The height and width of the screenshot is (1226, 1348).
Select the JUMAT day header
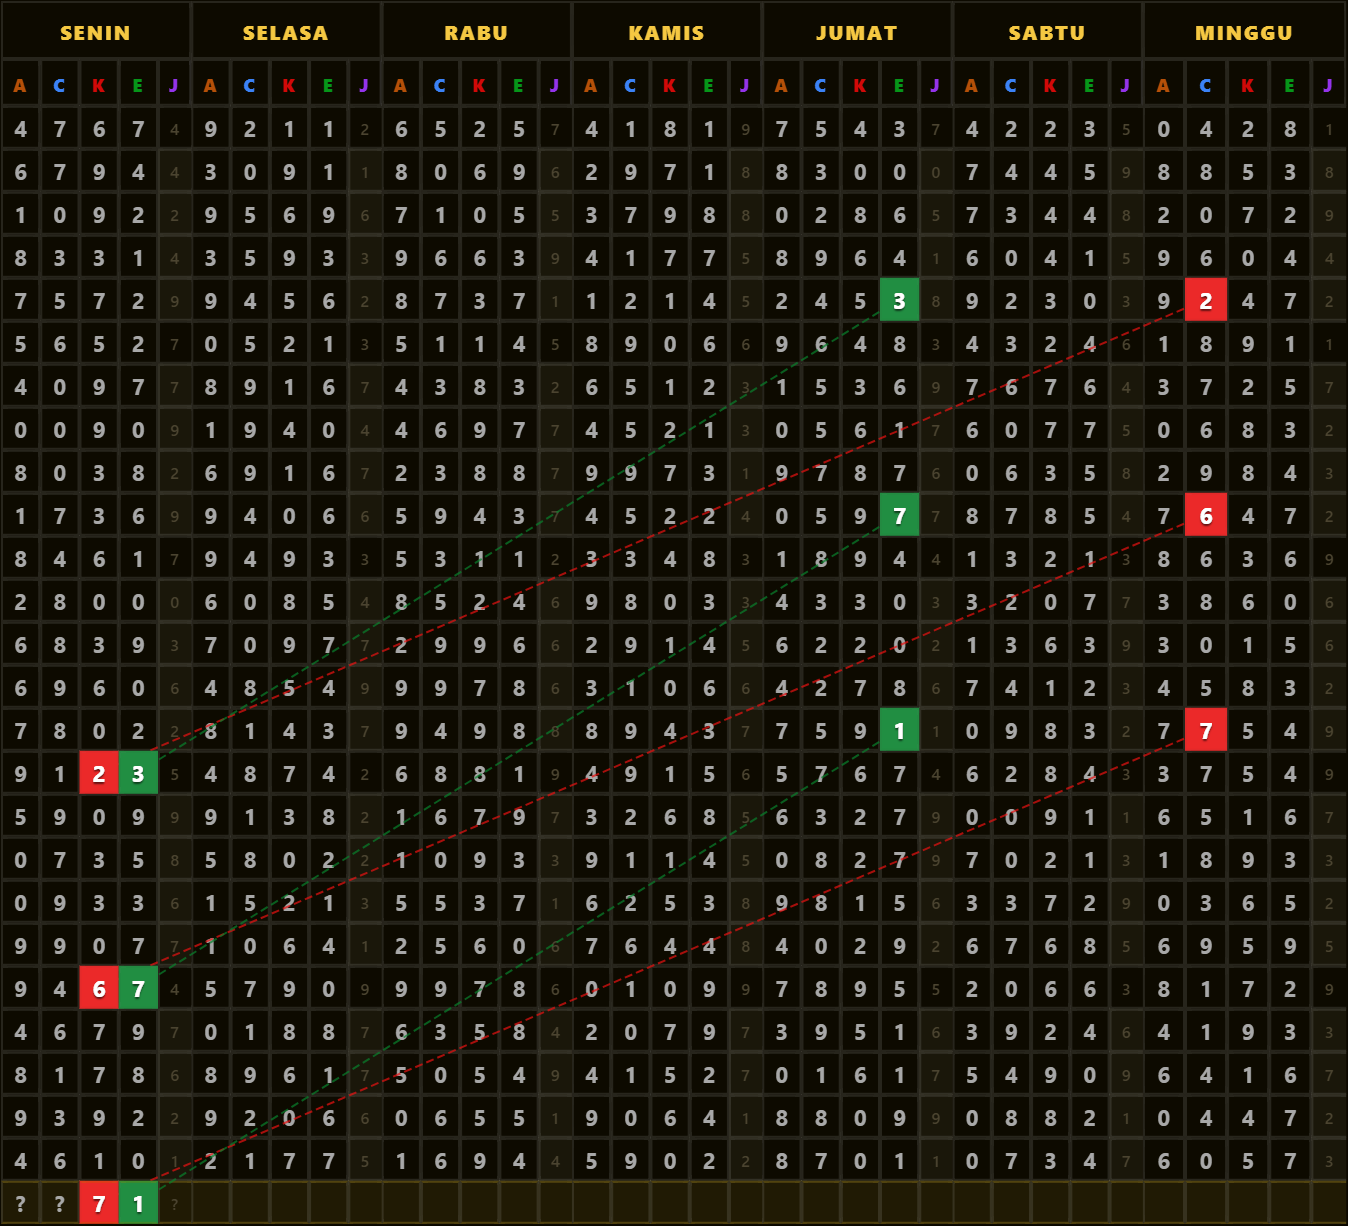857,32
